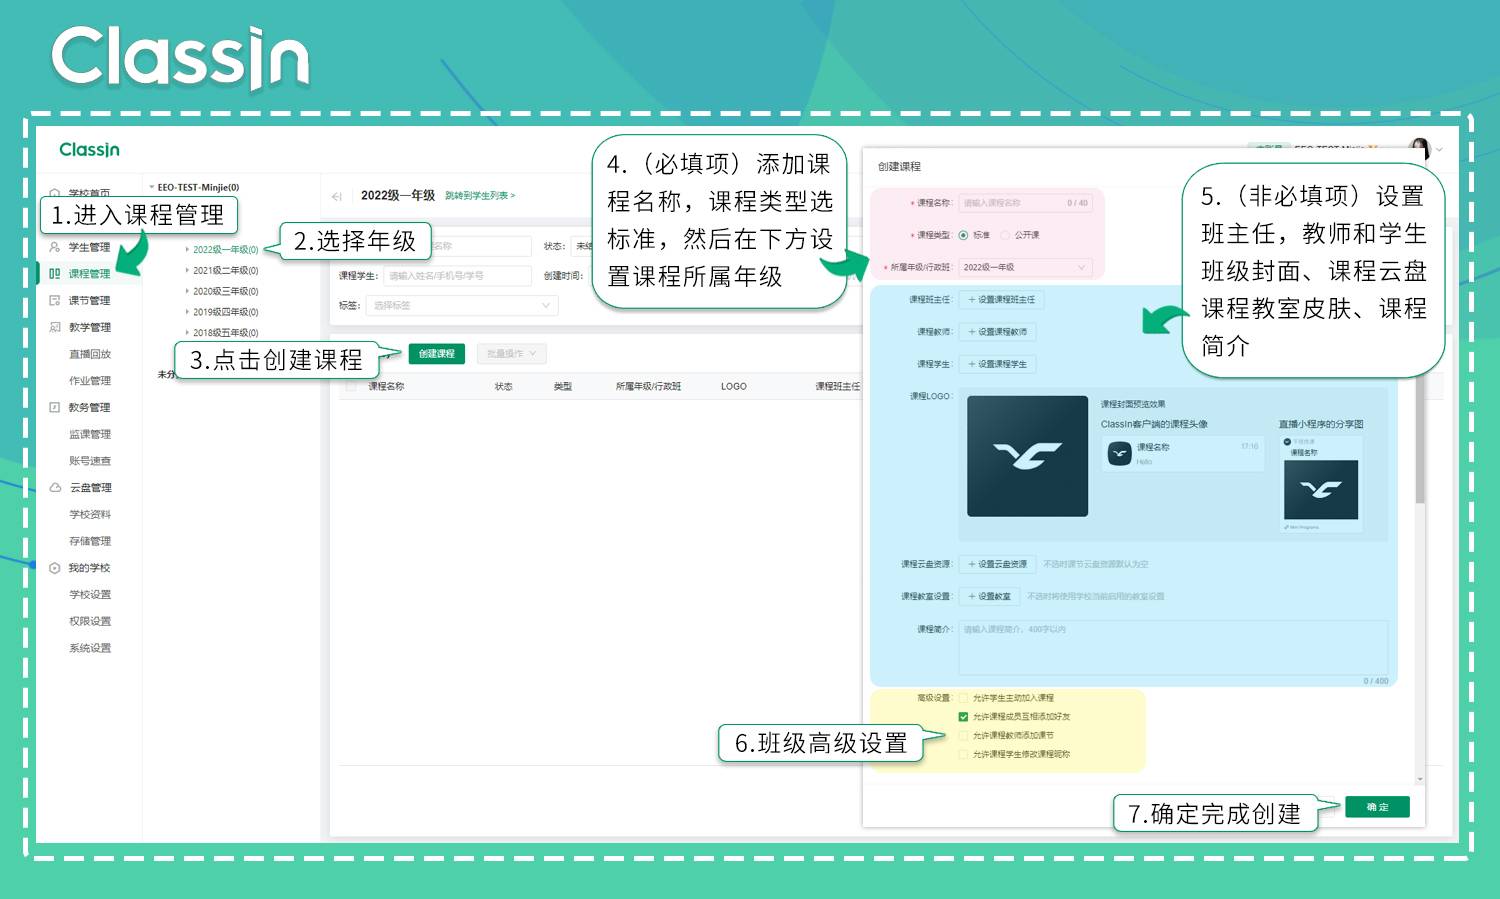Click the dialog scrollbar down arrow
This screenshot has width=1500, height=899.
1420,779
